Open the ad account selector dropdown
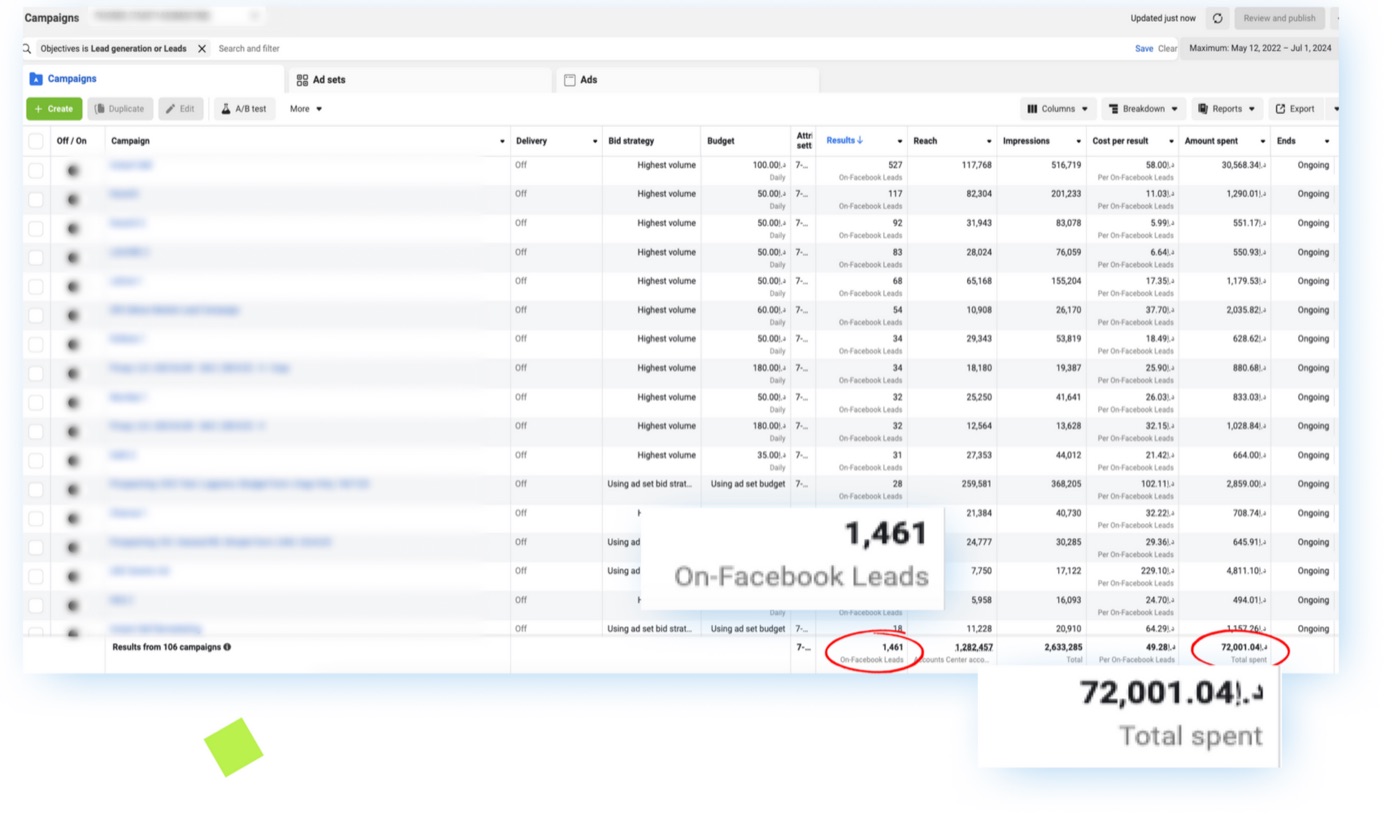This screenshot has width=1400, height=820. click(176, 16)
